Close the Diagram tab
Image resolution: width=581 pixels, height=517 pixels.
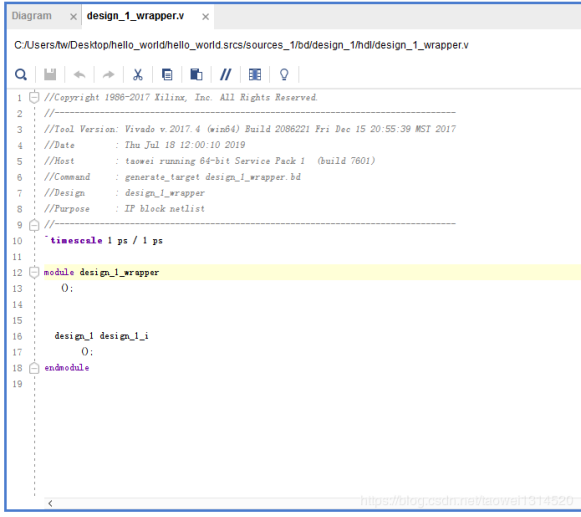point(73,17)
